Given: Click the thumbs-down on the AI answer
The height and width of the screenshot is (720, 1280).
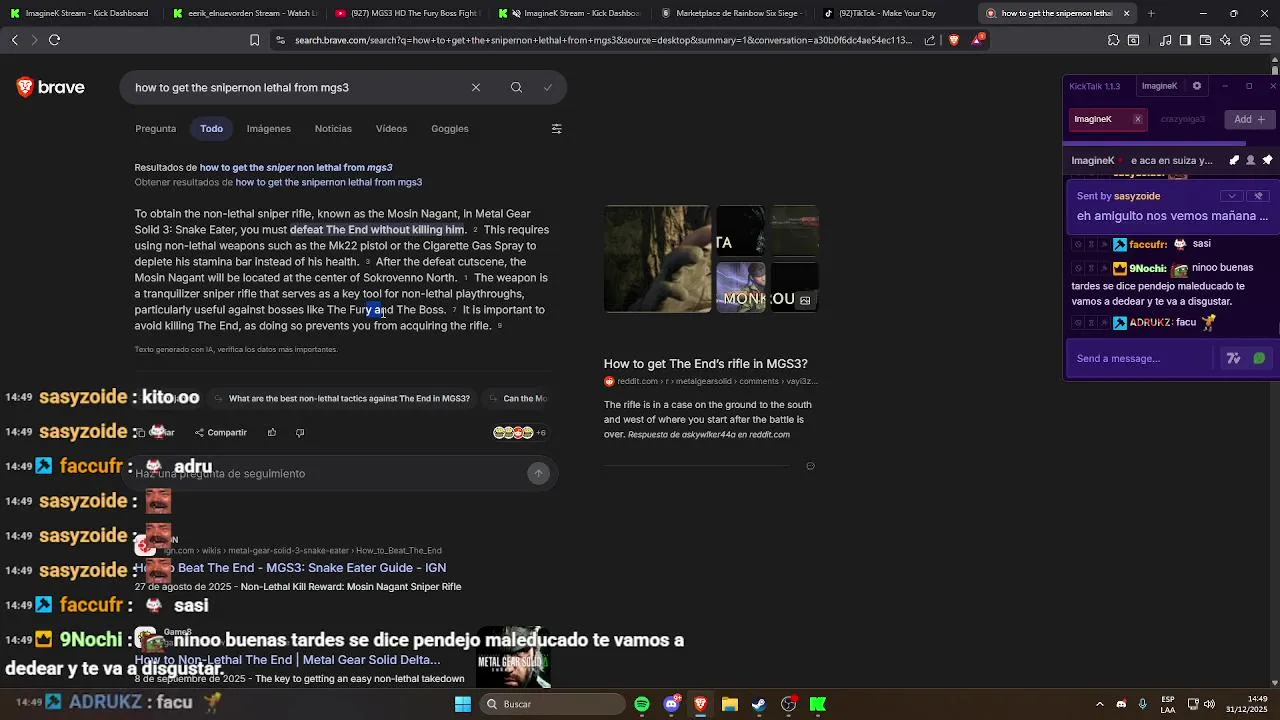Looking at the screenshot, I should click(x=300, y=433).
